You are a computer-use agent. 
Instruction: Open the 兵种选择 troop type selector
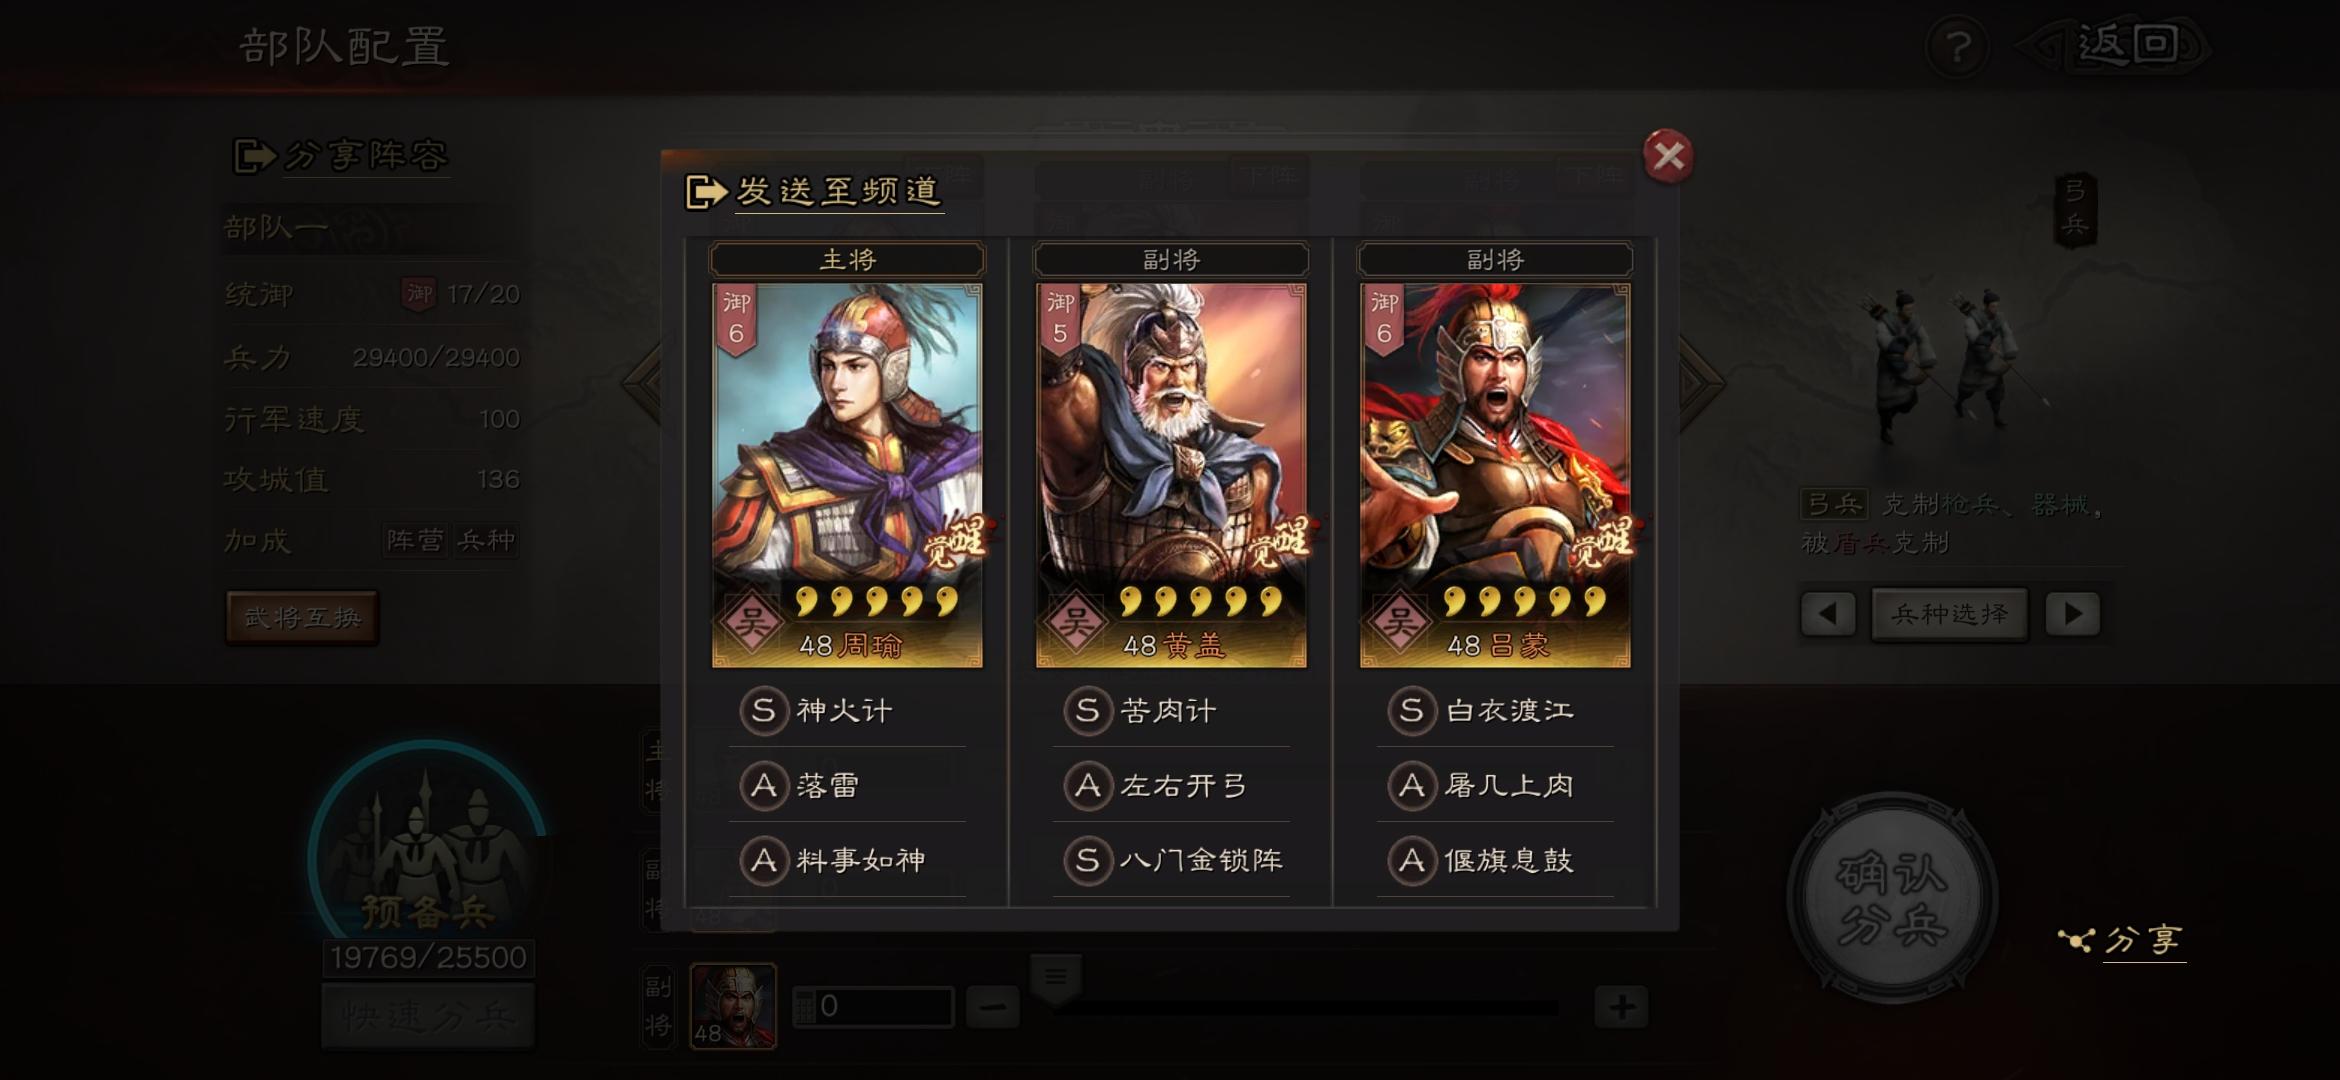click(x=1950, y=613)
